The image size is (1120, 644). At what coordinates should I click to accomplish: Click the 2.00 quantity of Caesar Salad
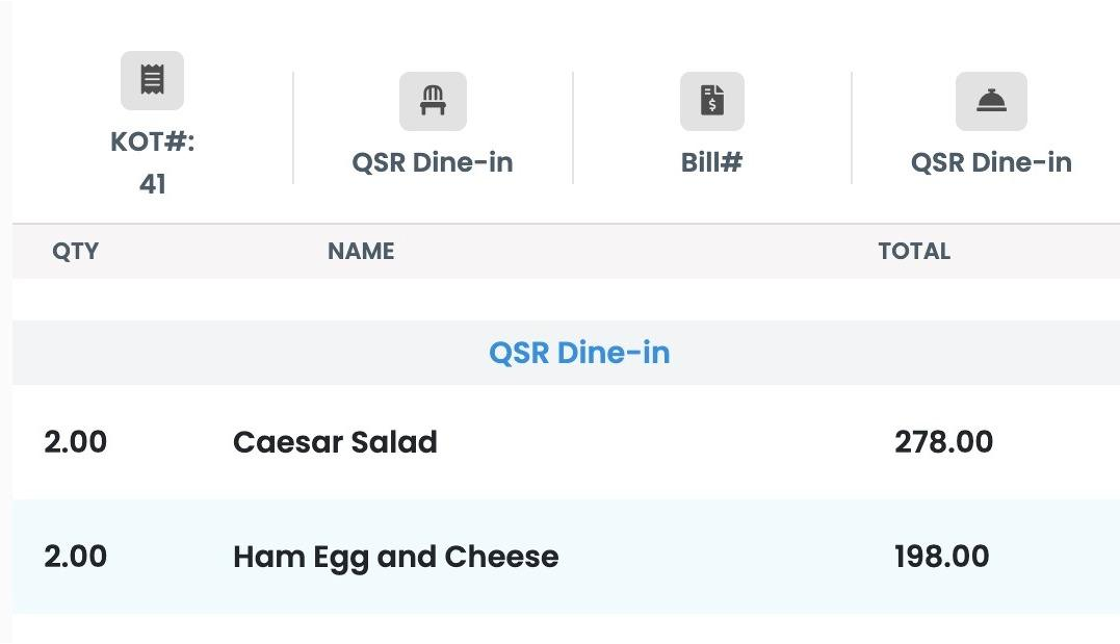(76, 442)
